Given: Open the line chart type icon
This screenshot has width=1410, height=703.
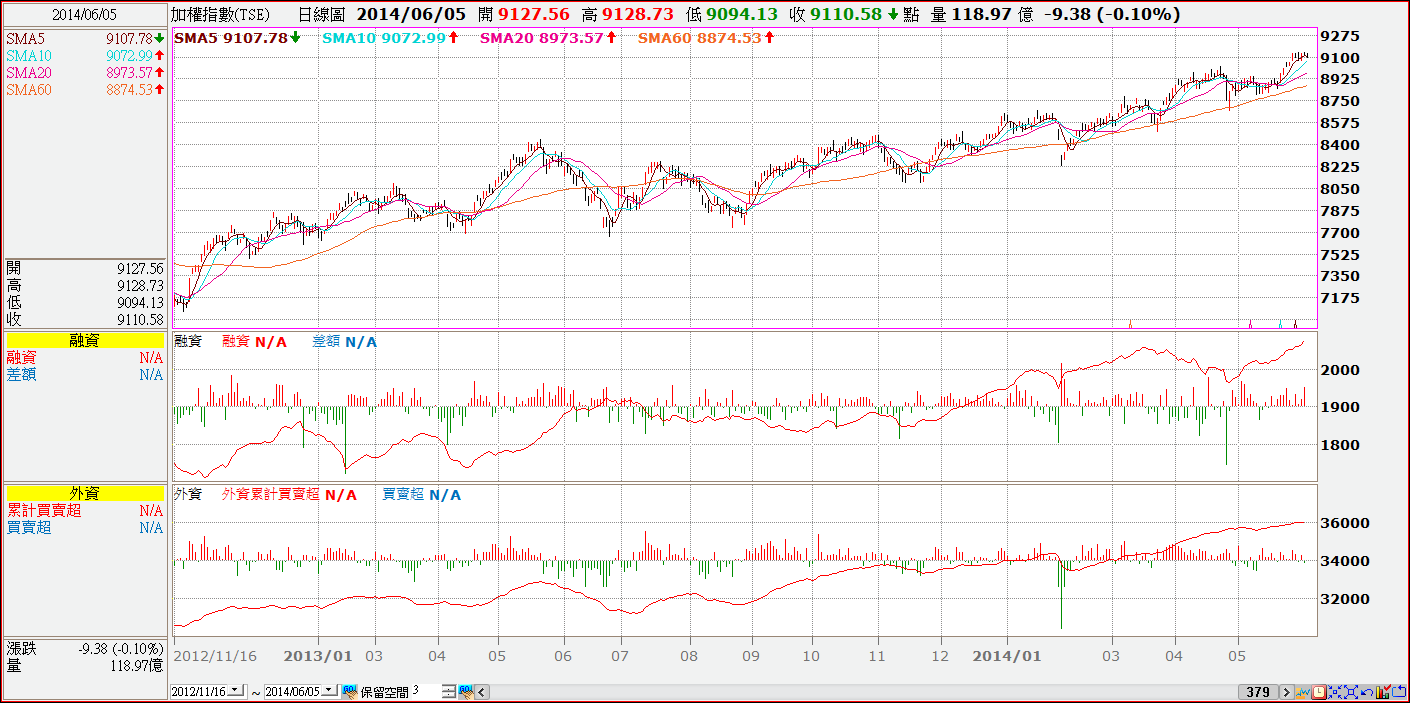Looking at the screenshot, I should pyautogui.click(x=1303, y=692).
